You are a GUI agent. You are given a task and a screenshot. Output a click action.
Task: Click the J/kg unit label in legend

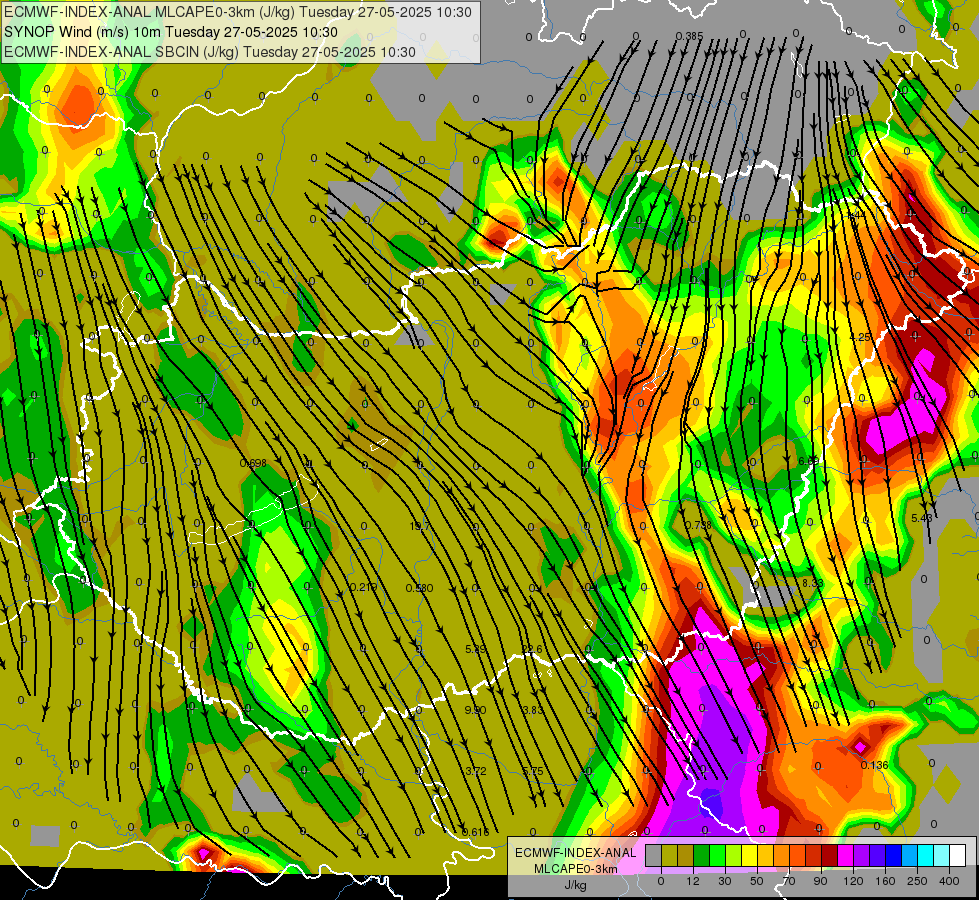(x=575, y=885)
